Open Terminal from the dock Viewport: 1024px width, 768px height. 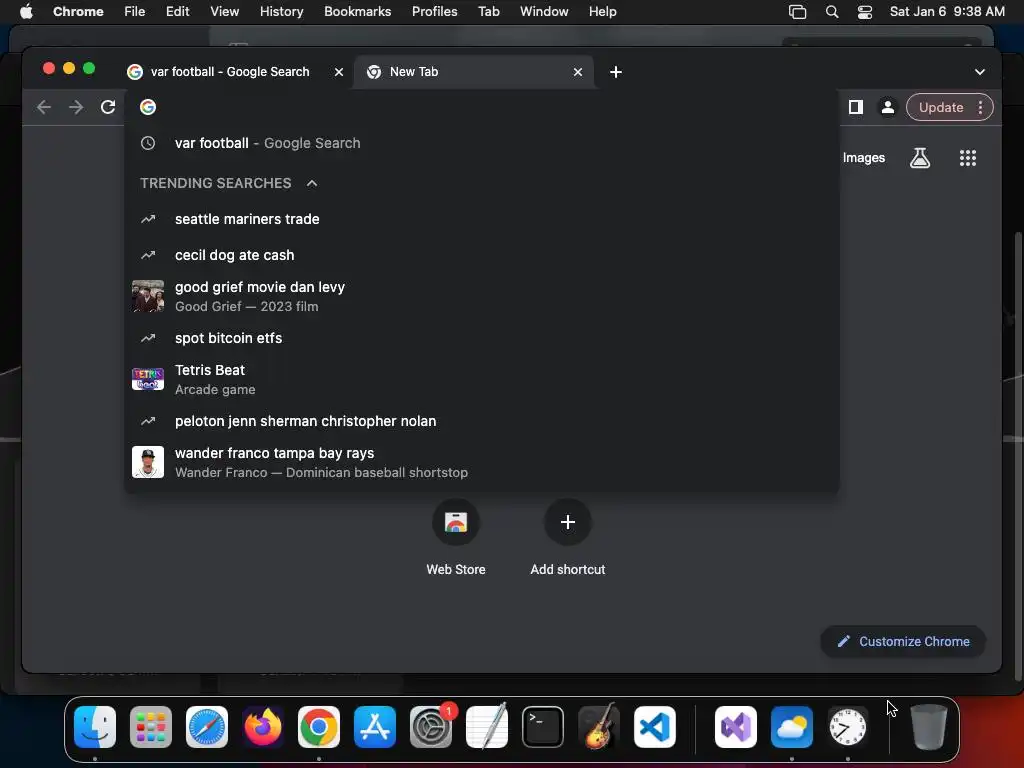click(543, 727)
